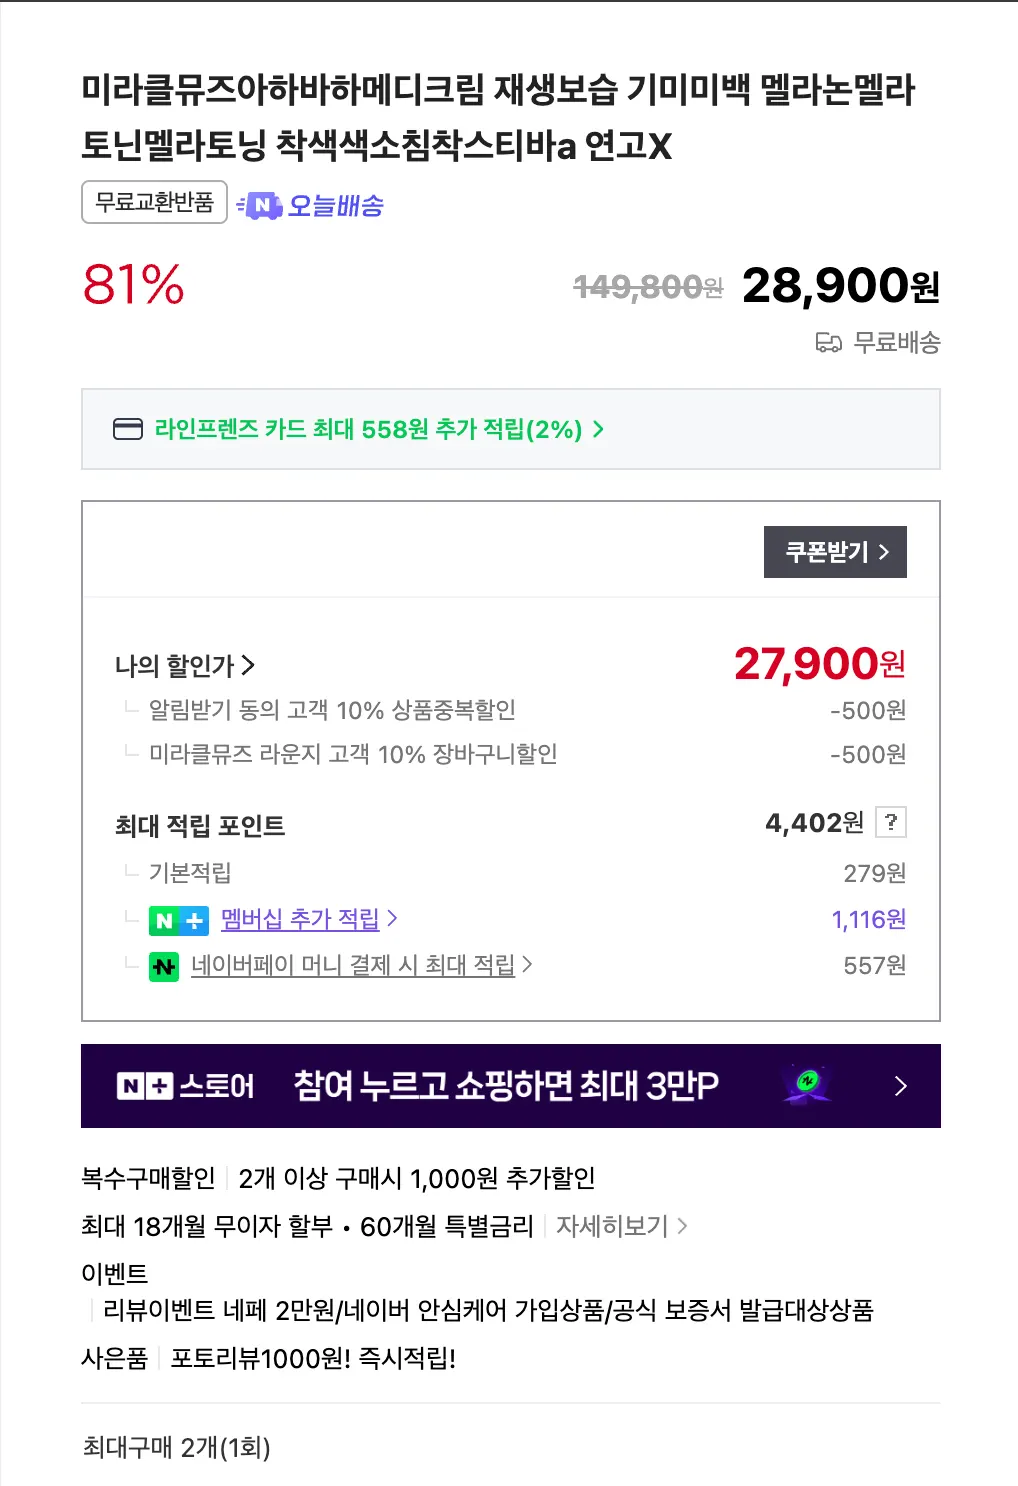The image size is (1018, 1486).
Task: Click the banner's glowing mascot icon
Action: coord(807,1085)
